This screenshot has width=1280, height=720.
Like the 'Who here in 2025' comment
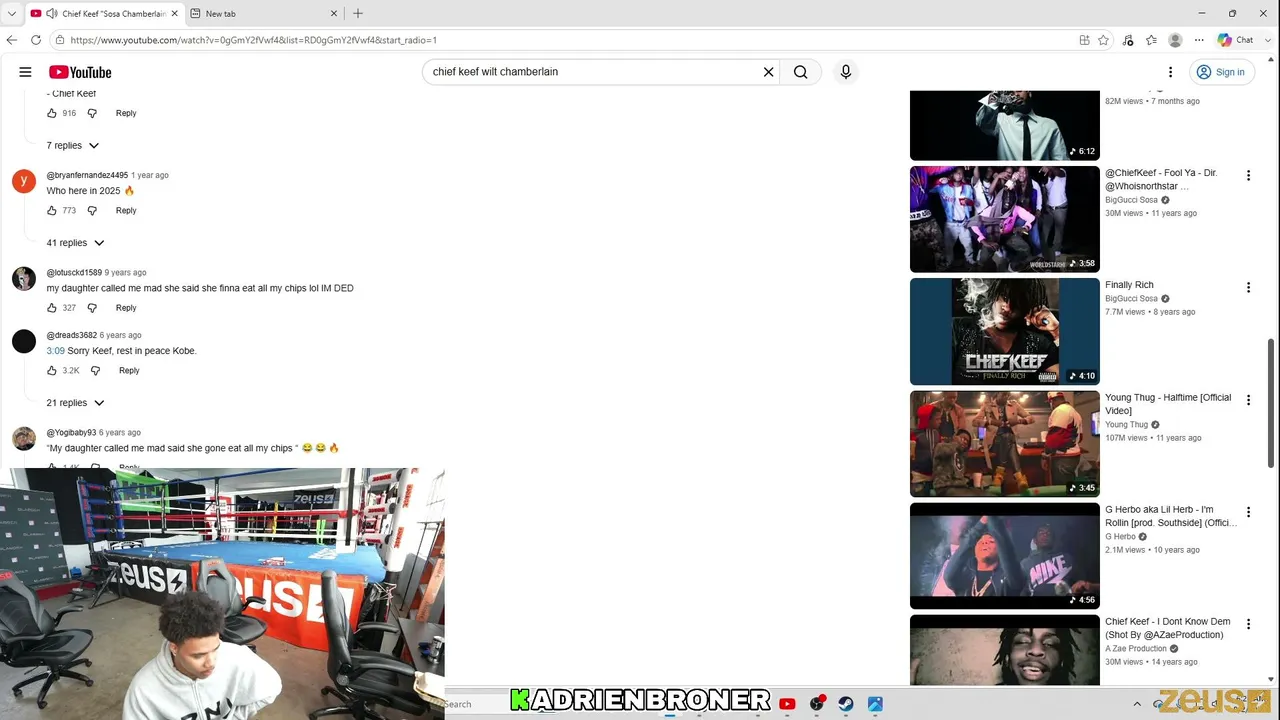click(52, 210)
